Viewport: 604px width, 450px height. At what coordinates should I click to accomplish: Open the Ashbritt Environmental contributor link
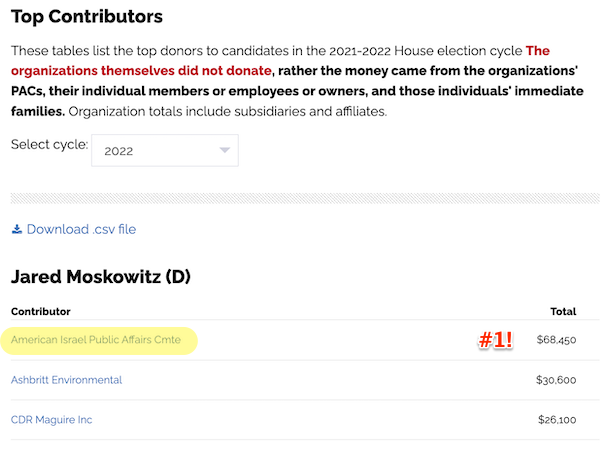click(x=66, y=380)
